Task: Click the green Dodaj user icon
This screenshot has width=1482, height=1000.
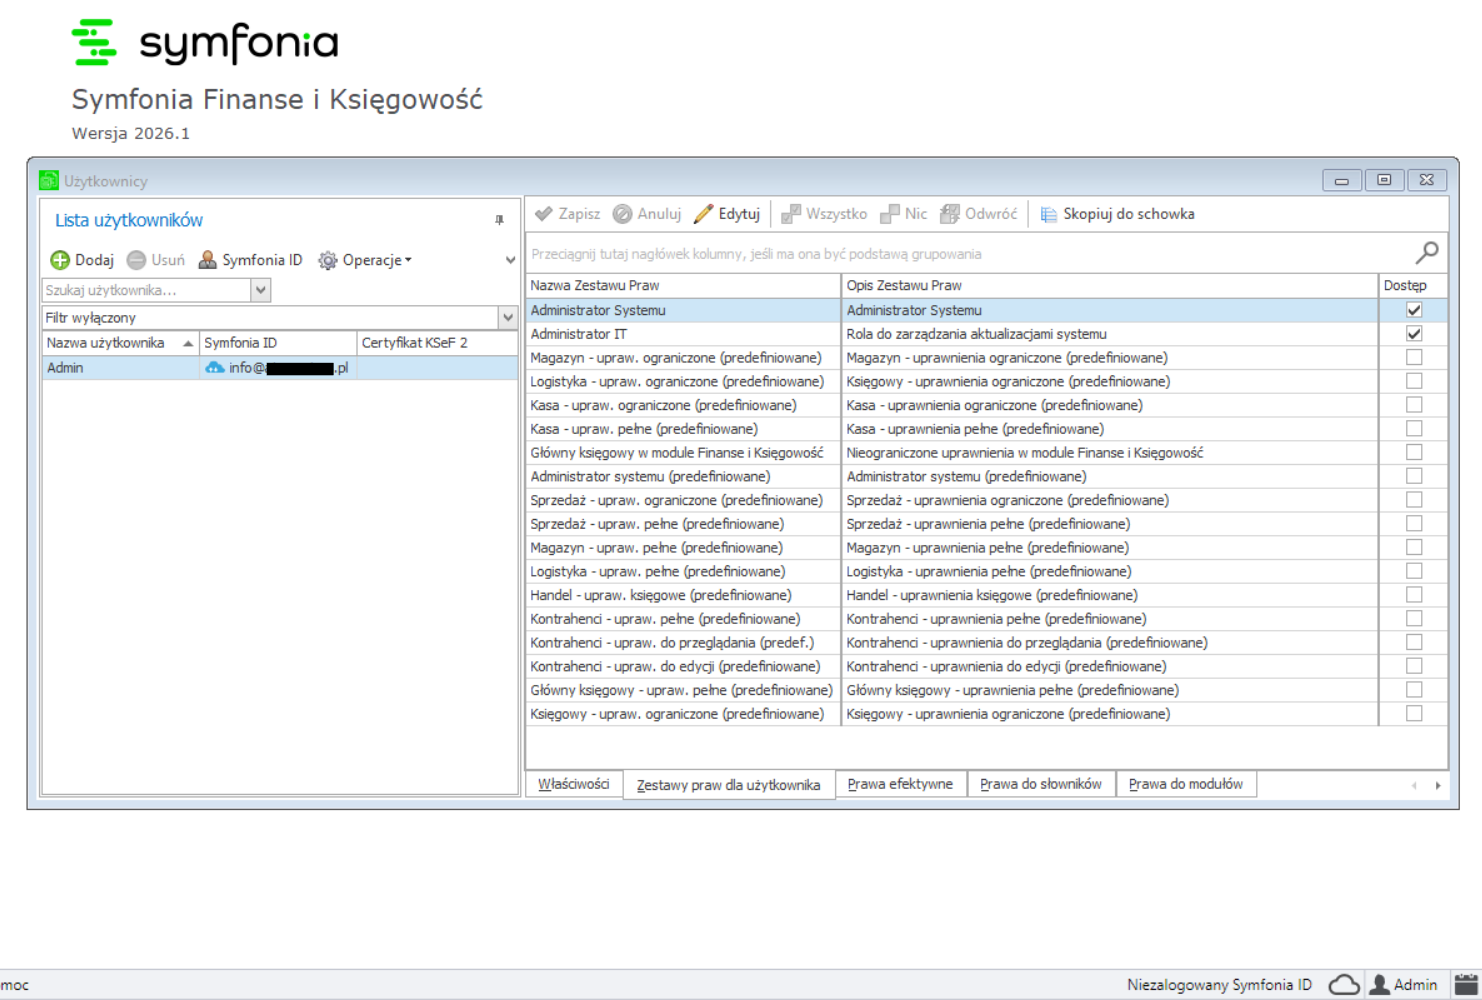Action: (60, 260)
